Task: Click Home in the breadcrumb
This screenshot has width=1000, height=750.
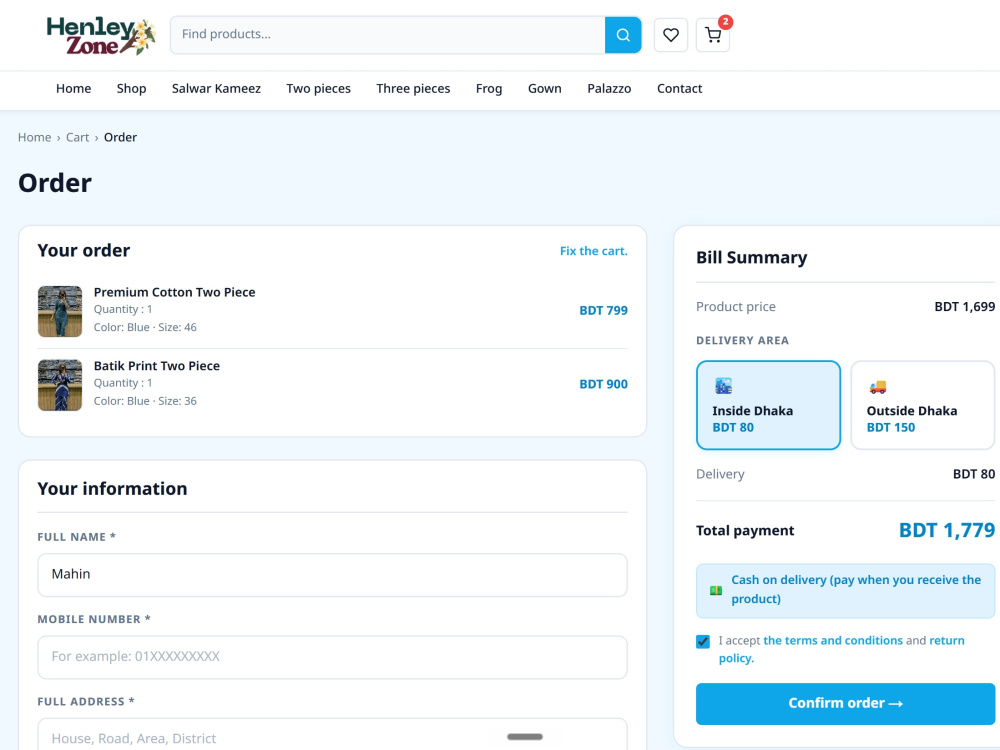Action: (34, 137)
